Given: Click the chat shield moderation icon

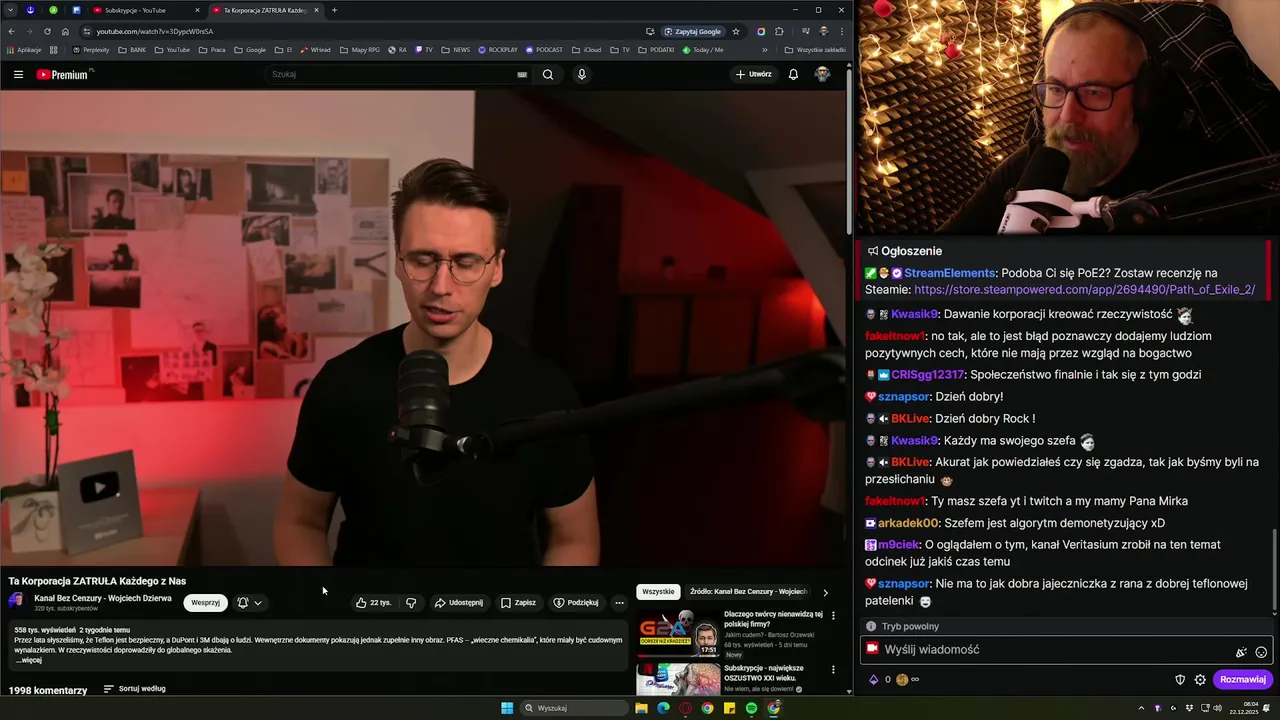Looking at the screenshot, I should [1180, 680].
